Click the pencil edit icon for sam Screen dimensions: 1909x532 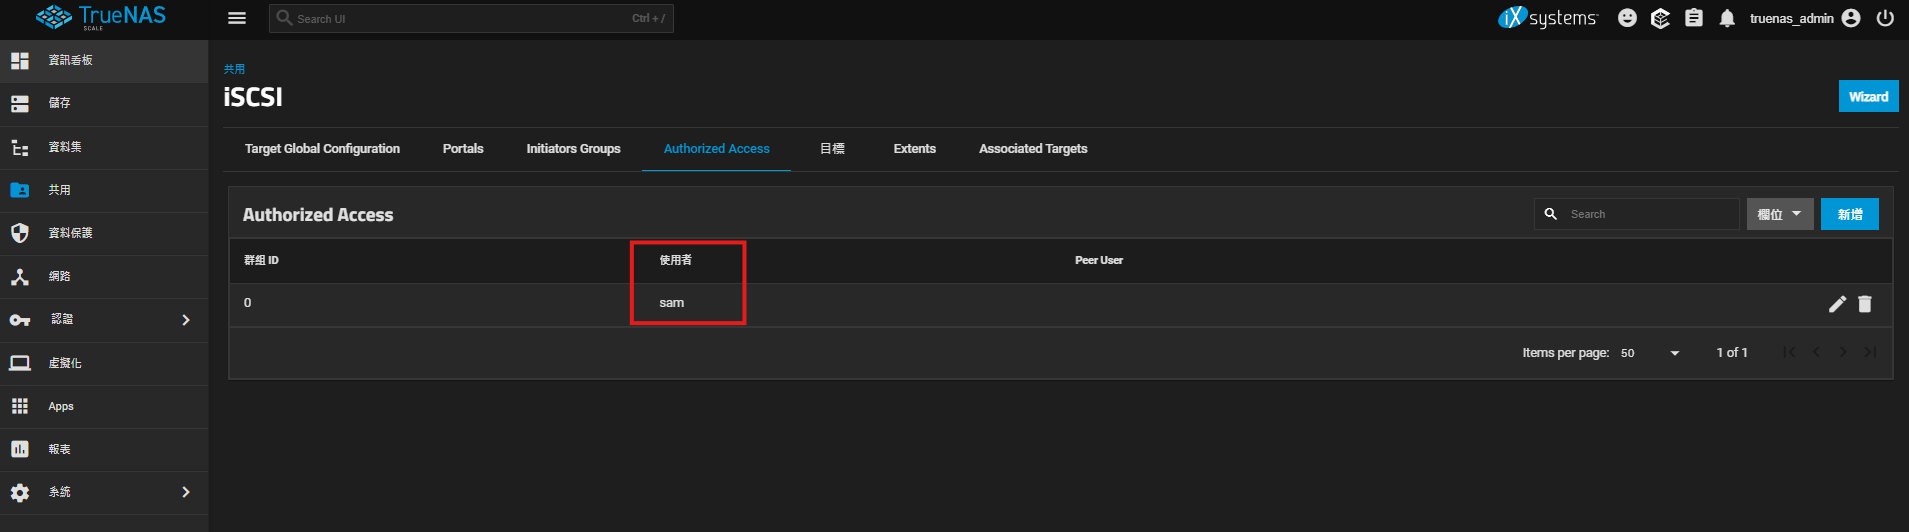[x=1837, y=304]
